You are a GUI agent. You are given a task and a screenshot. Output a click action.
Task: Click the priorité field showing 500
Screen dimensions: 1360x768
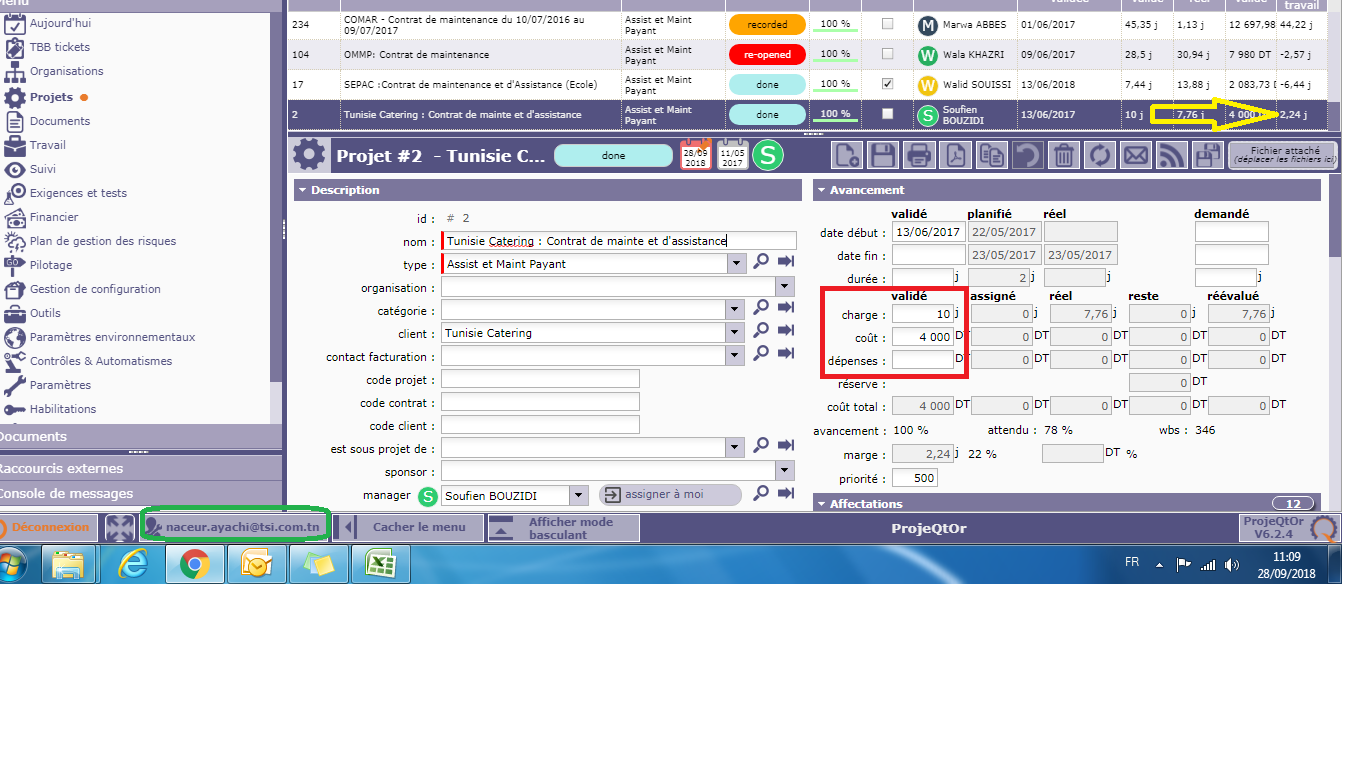(x=915, y=478)
